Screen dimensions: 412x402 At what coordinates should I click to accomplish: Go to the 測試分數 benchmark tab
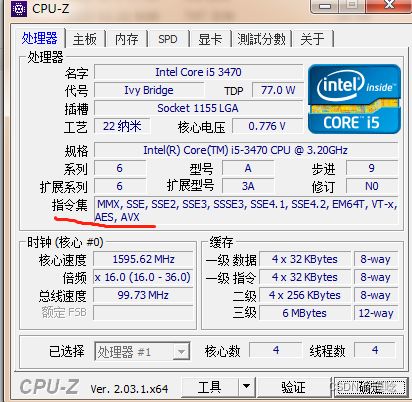coord(262,39)
